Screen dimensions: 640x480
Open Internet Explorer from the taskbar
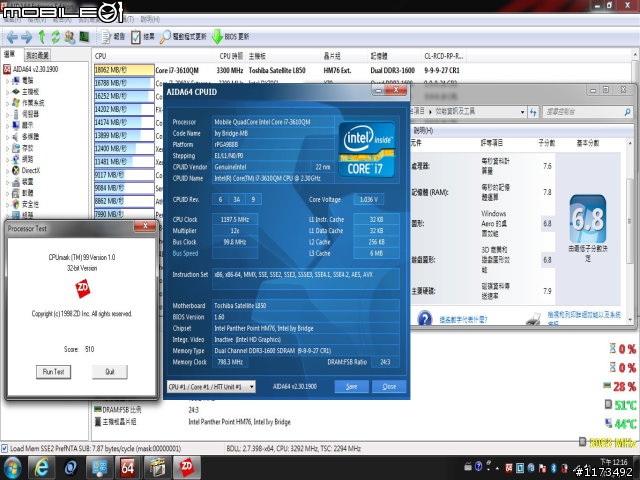[x=42, y=468]
